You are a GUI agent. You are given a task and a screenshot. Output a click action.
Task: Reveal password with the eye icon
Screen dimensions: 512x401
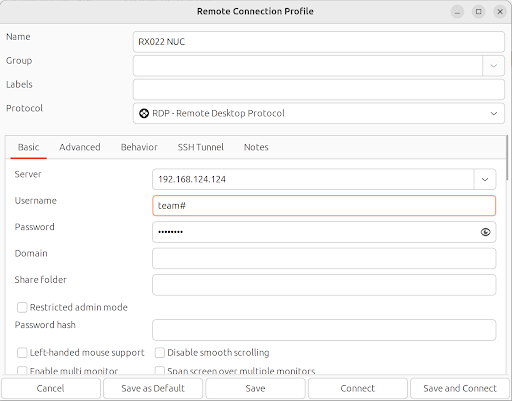click(485, 232)
